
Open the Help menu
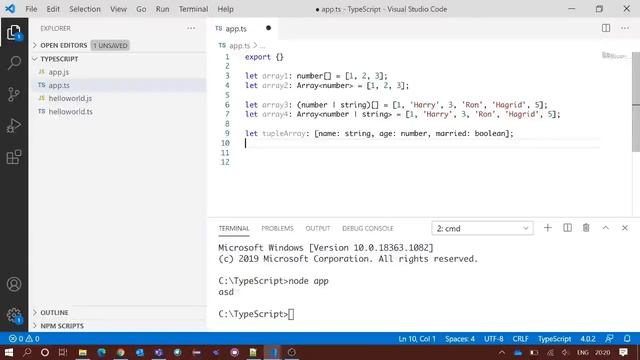(x=225, y=9)
